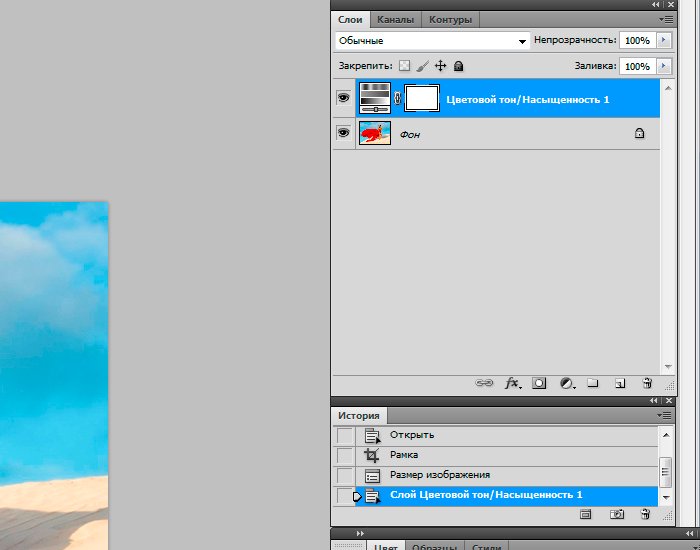This screenshot has height=550, width=700.
Task: Create a new layer group
Action: click(592, 383)
